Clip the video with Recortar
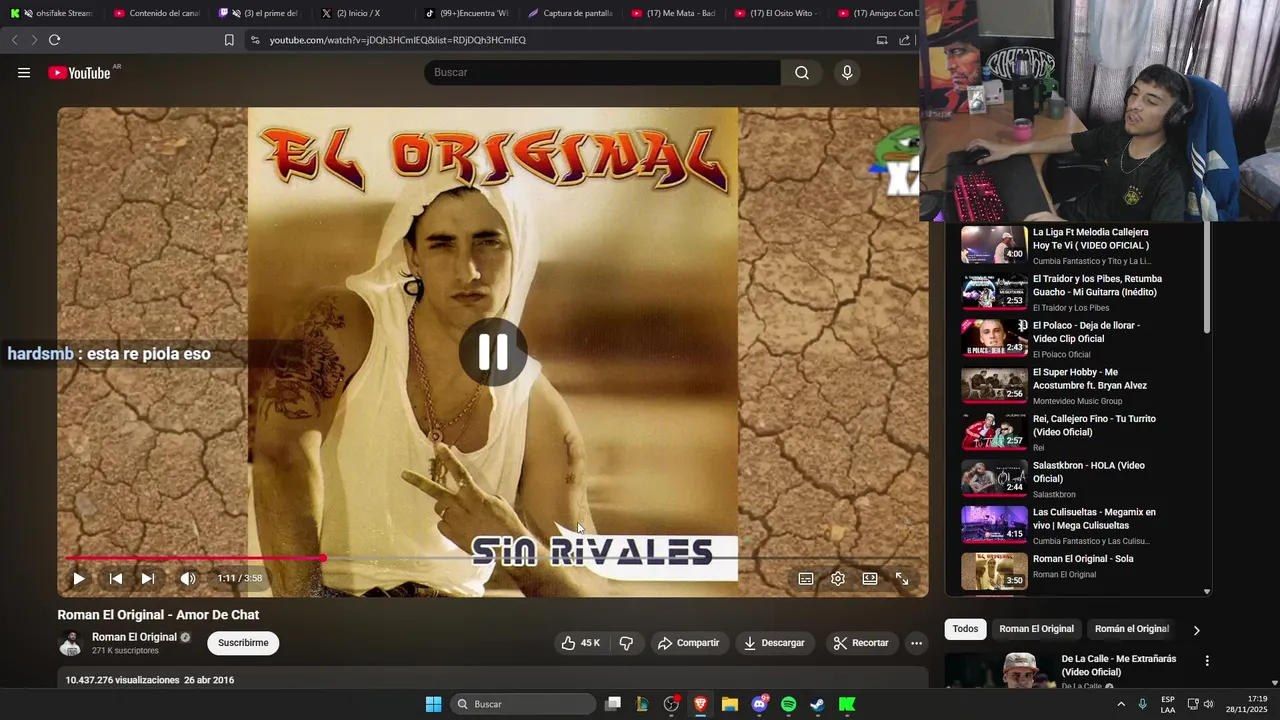 click(861, 643)
